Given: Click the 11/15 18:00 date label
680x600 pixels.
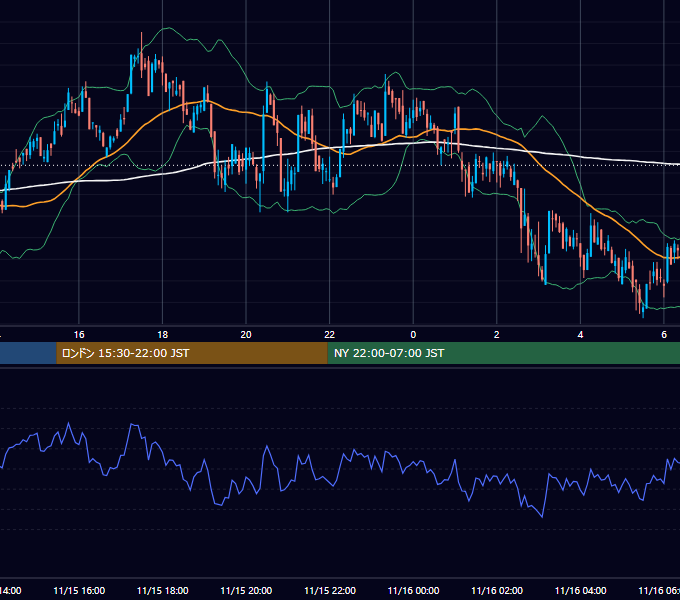Looking at the screenshot, I should tap(163, 590).
